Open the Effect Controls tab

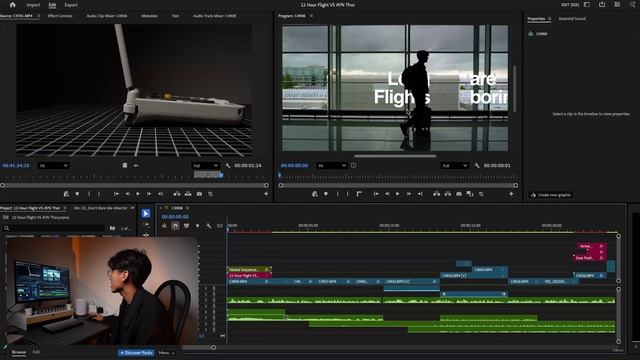pyautogui.click(x=60, y=16)
